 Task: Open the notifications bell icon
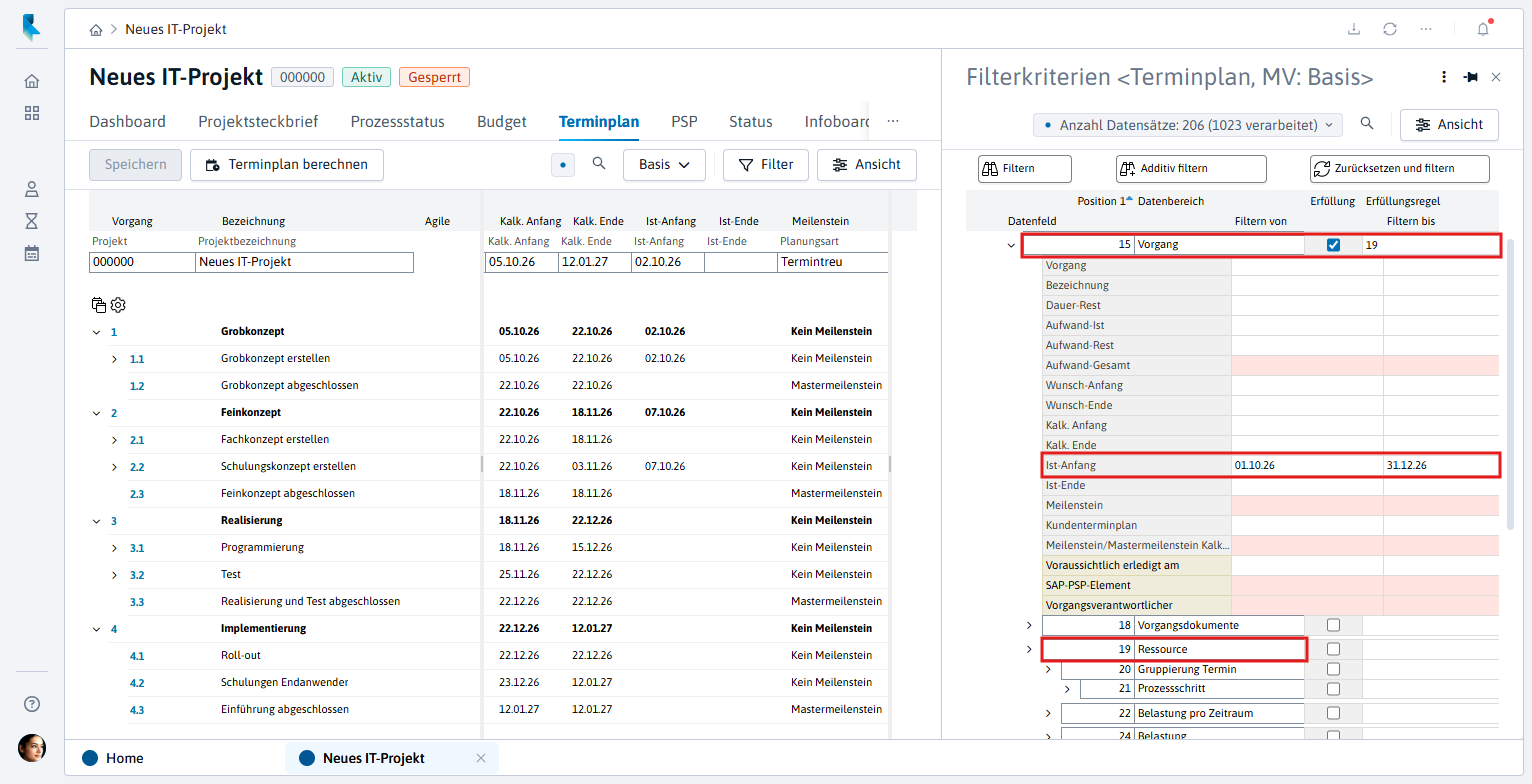pyautogui.click(x=1483, y=29)
